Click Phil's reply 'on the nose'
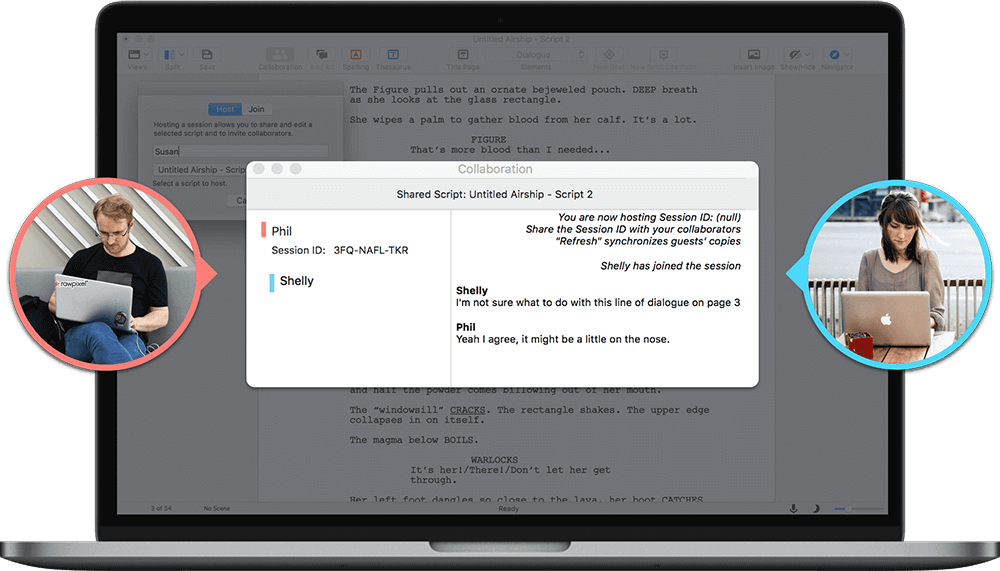 (562, 339)
